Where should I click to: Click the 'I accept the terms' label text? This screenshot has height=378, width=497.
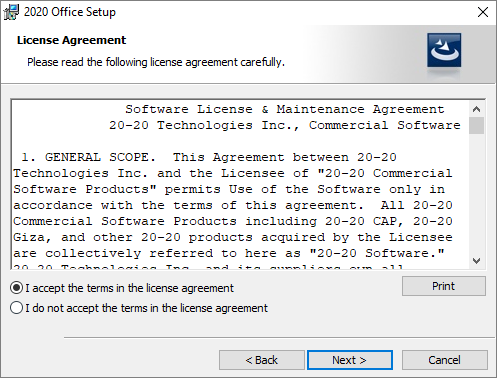[x=129, y=288]
